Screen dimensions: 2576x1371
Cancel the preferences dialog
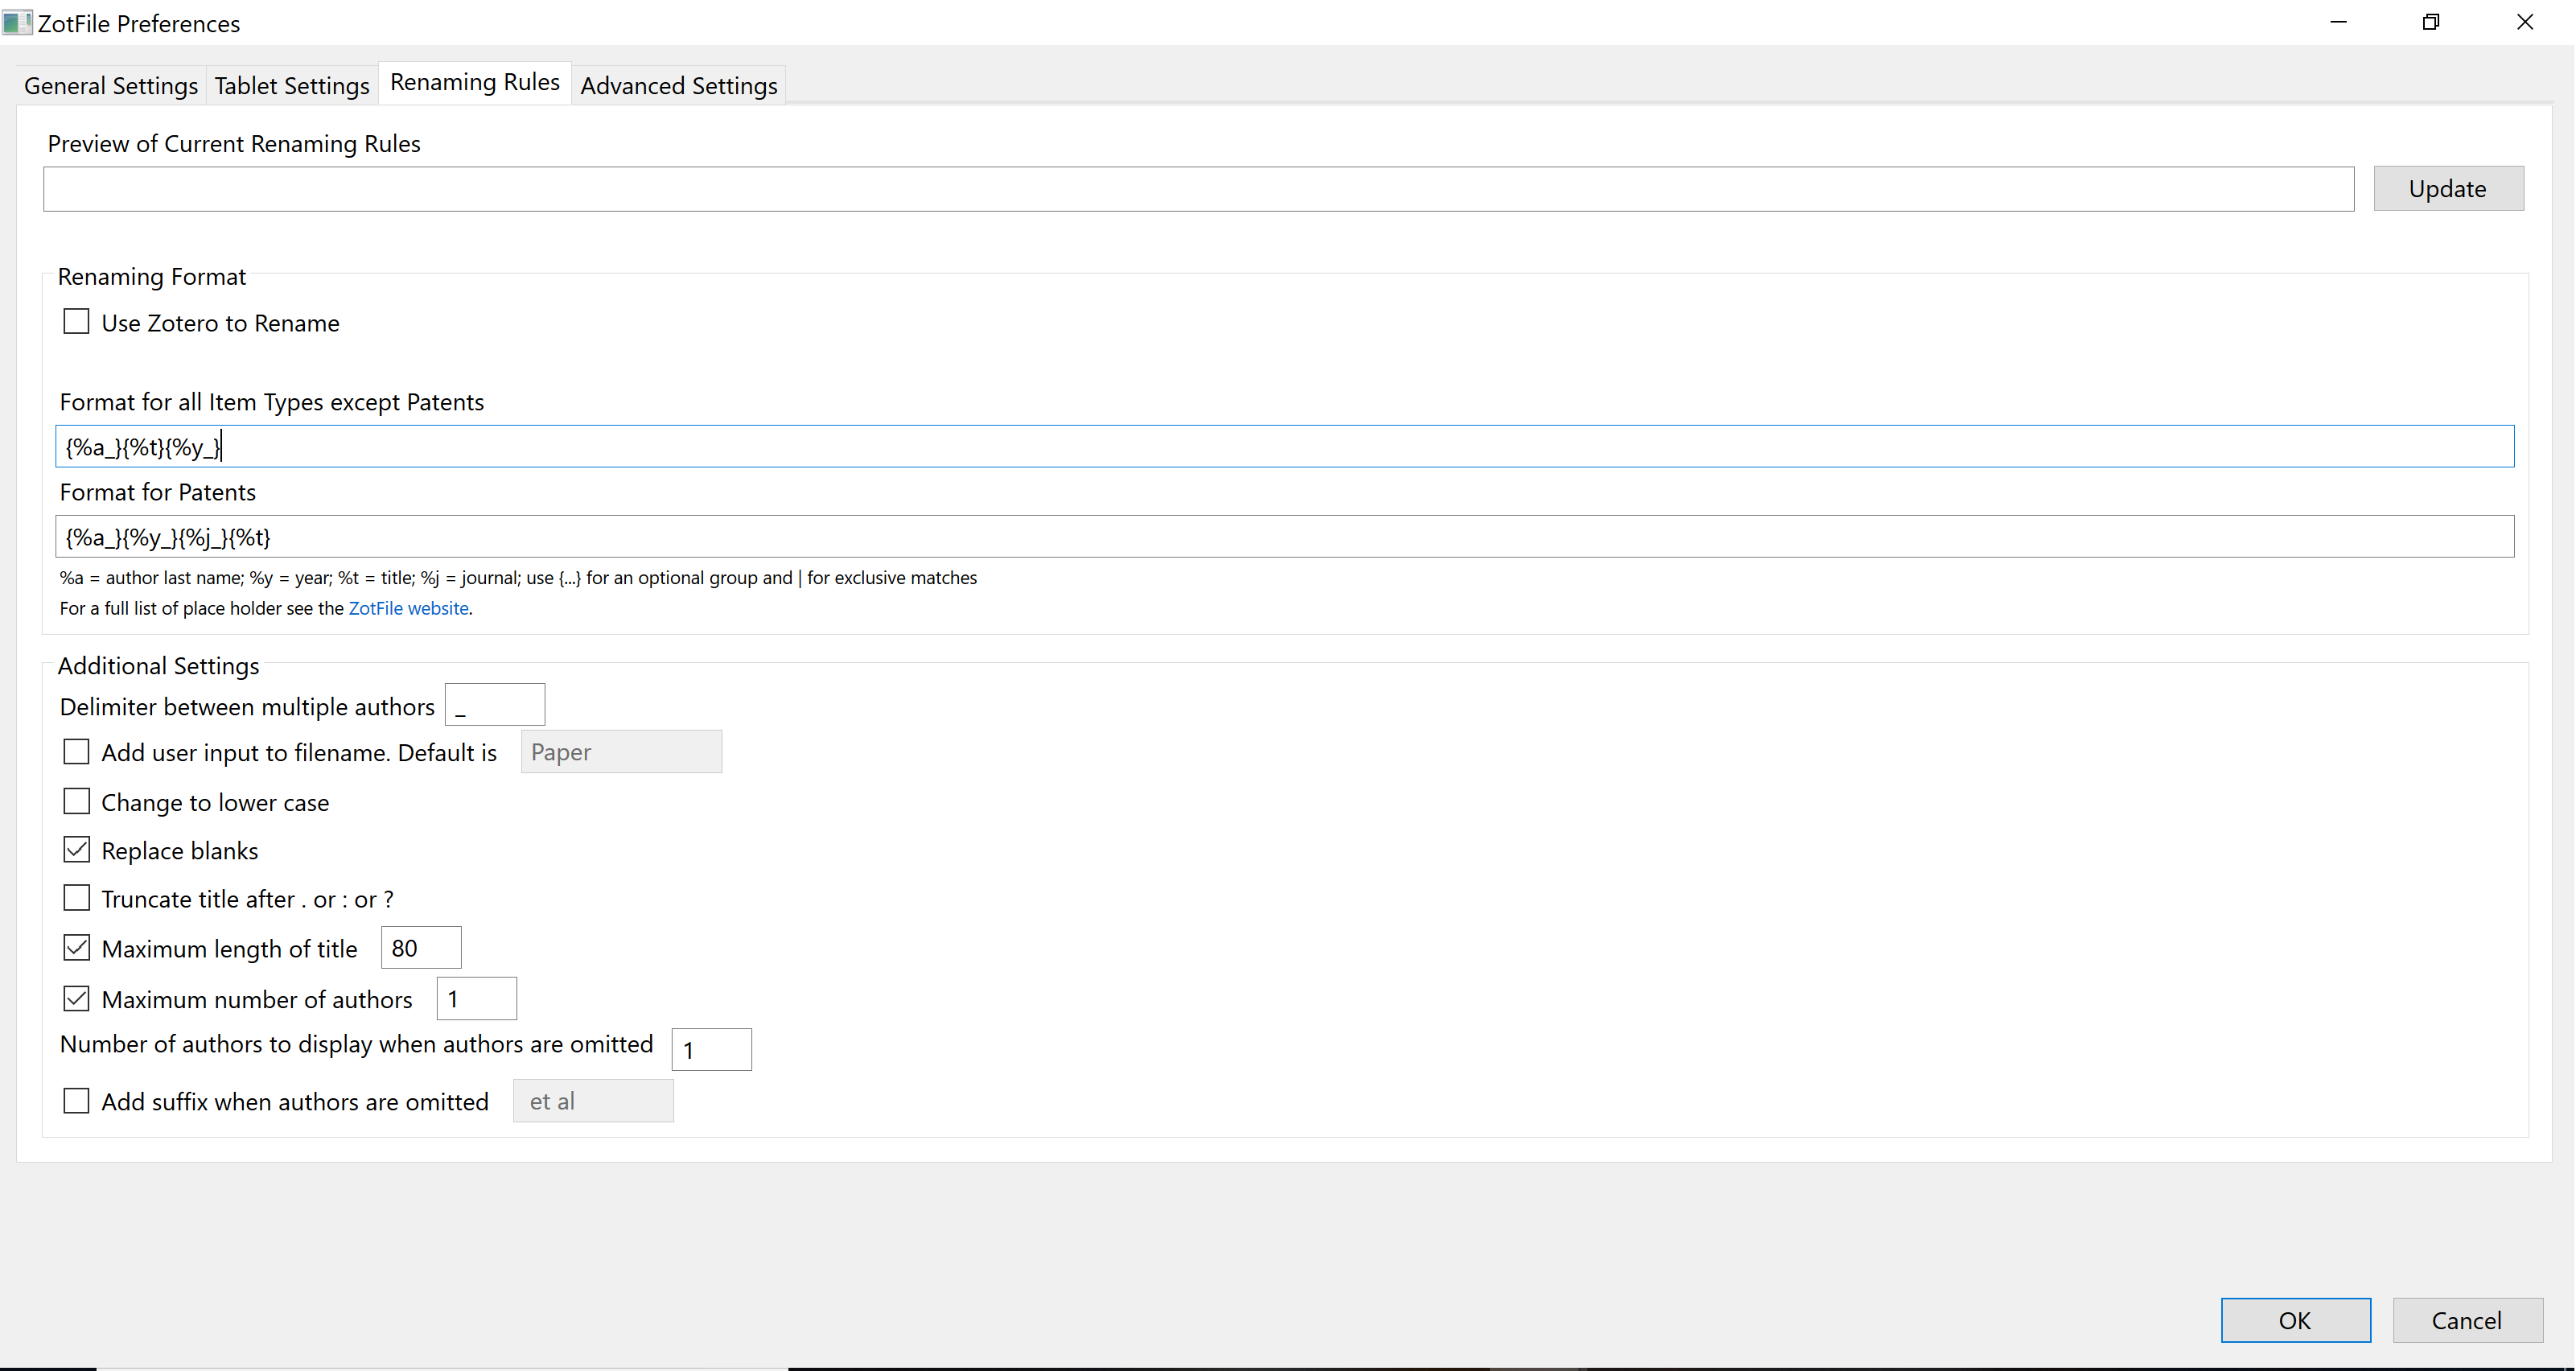(x=2467, y=1320)
